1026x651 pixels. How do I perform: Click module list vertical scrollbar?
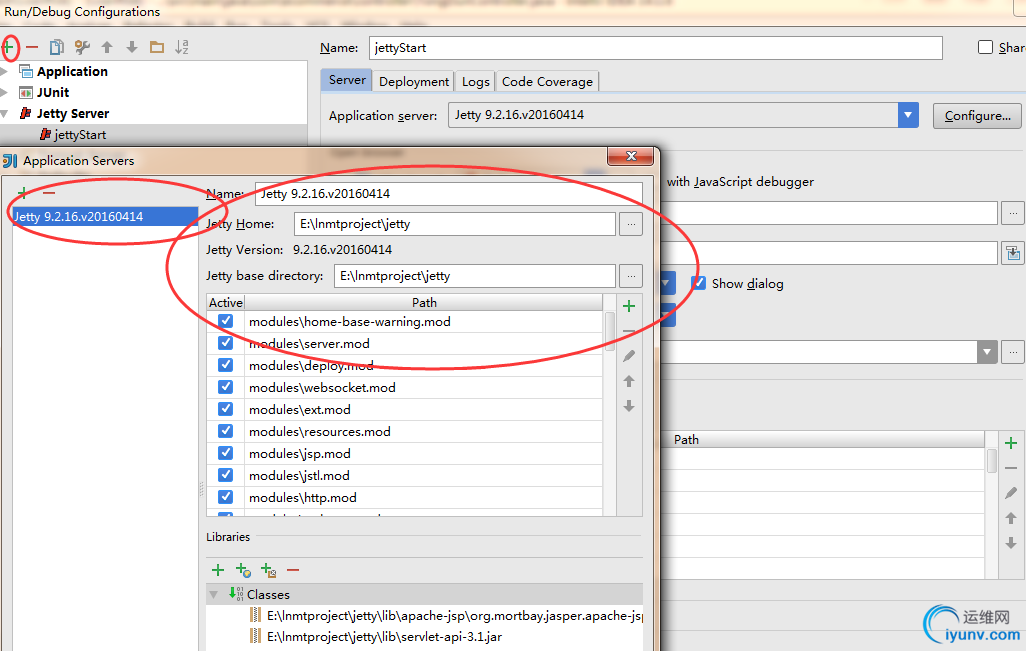[x=610, y=330]
